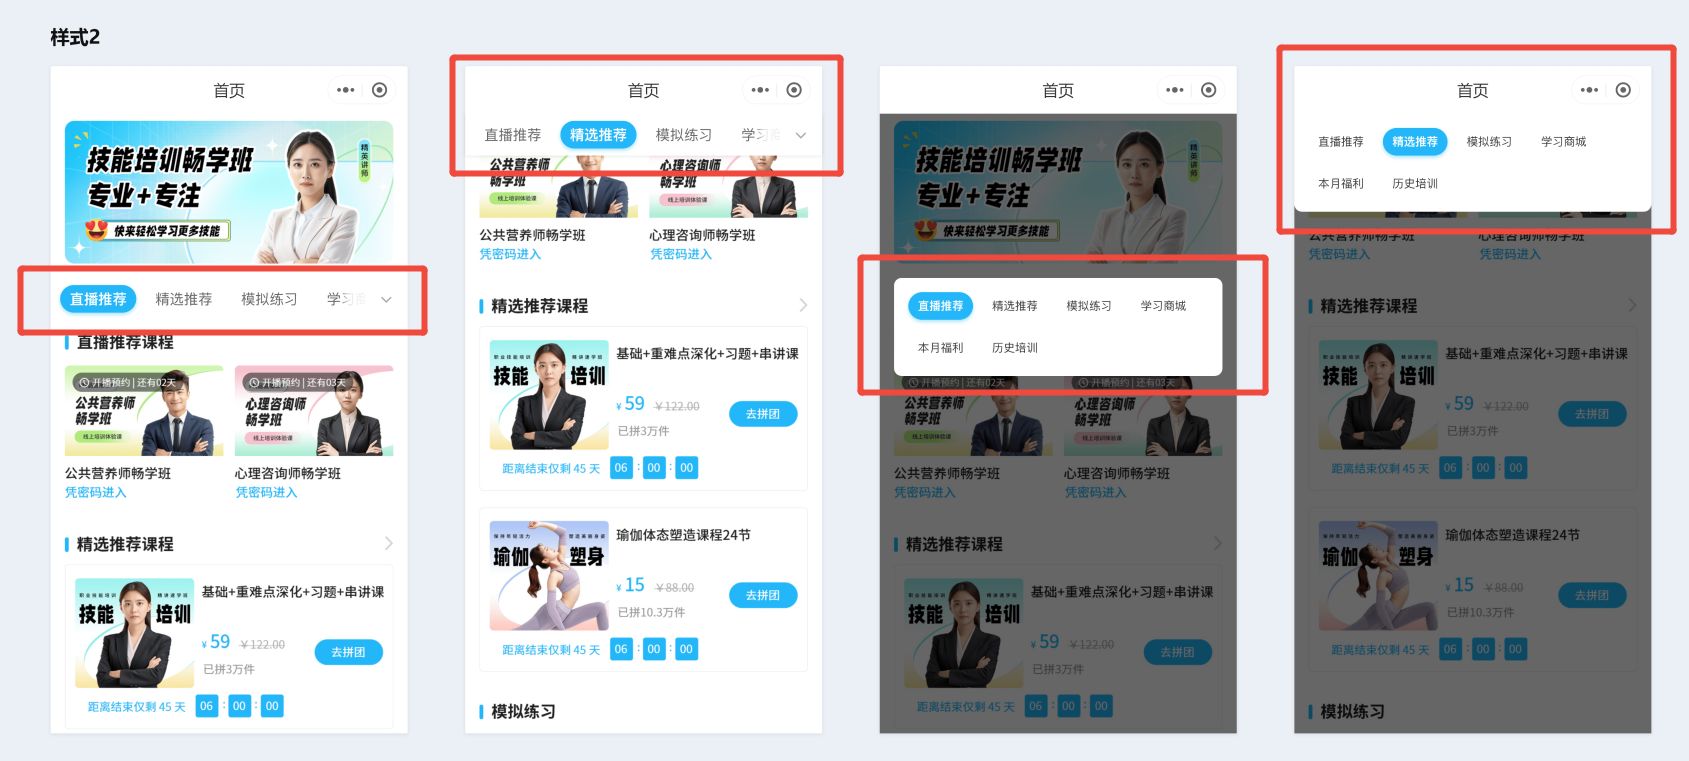The image size is (1689, 761).
Task: Expand the tab bar chevron in the first phone mockup
Action: [x=386, y=299]
